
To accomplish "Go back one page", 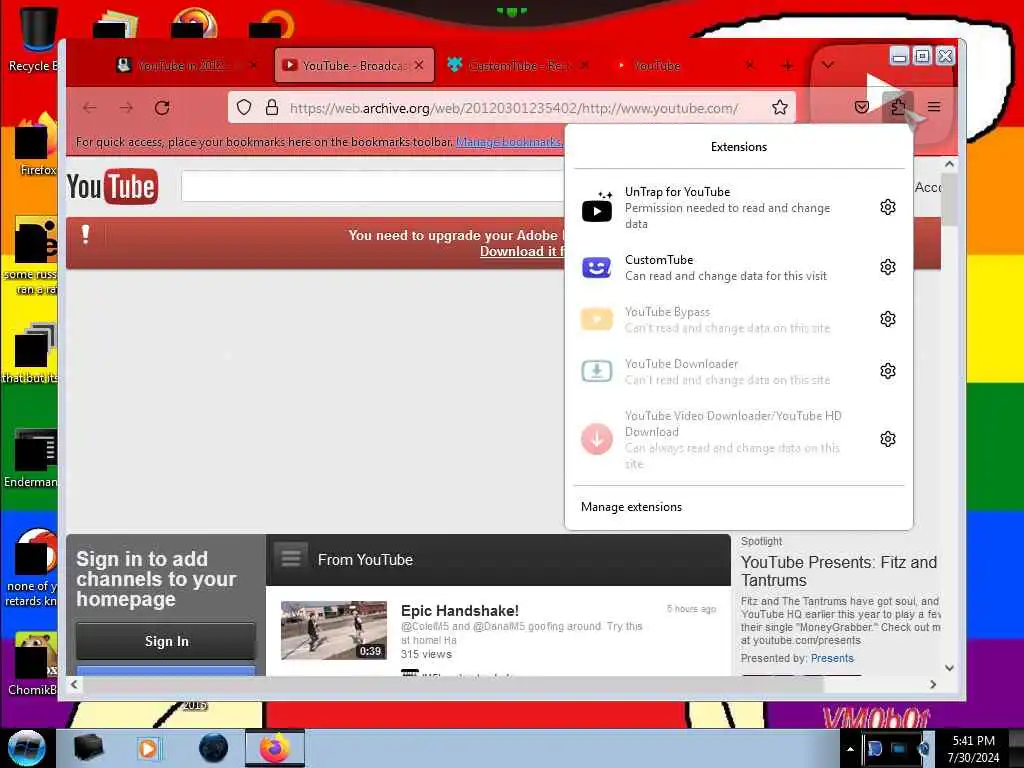I will [89, 108].
